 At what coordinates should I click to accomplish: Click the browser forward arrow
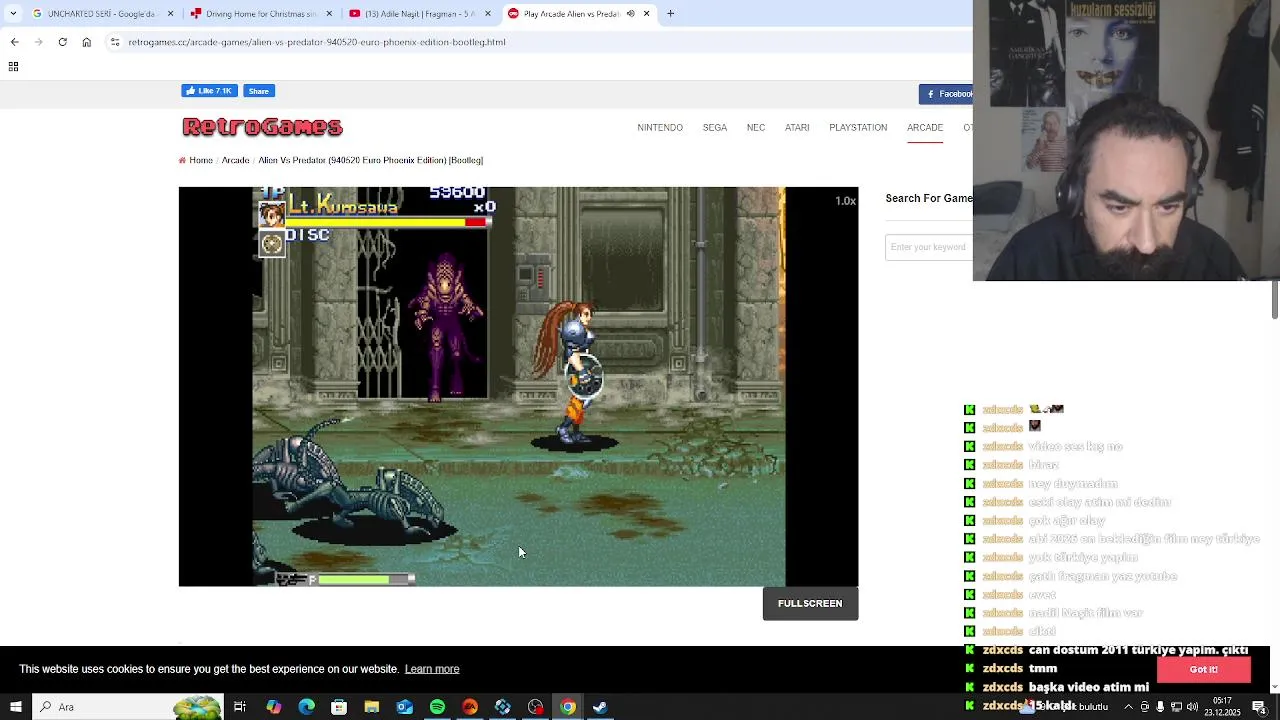click(38, 42)
